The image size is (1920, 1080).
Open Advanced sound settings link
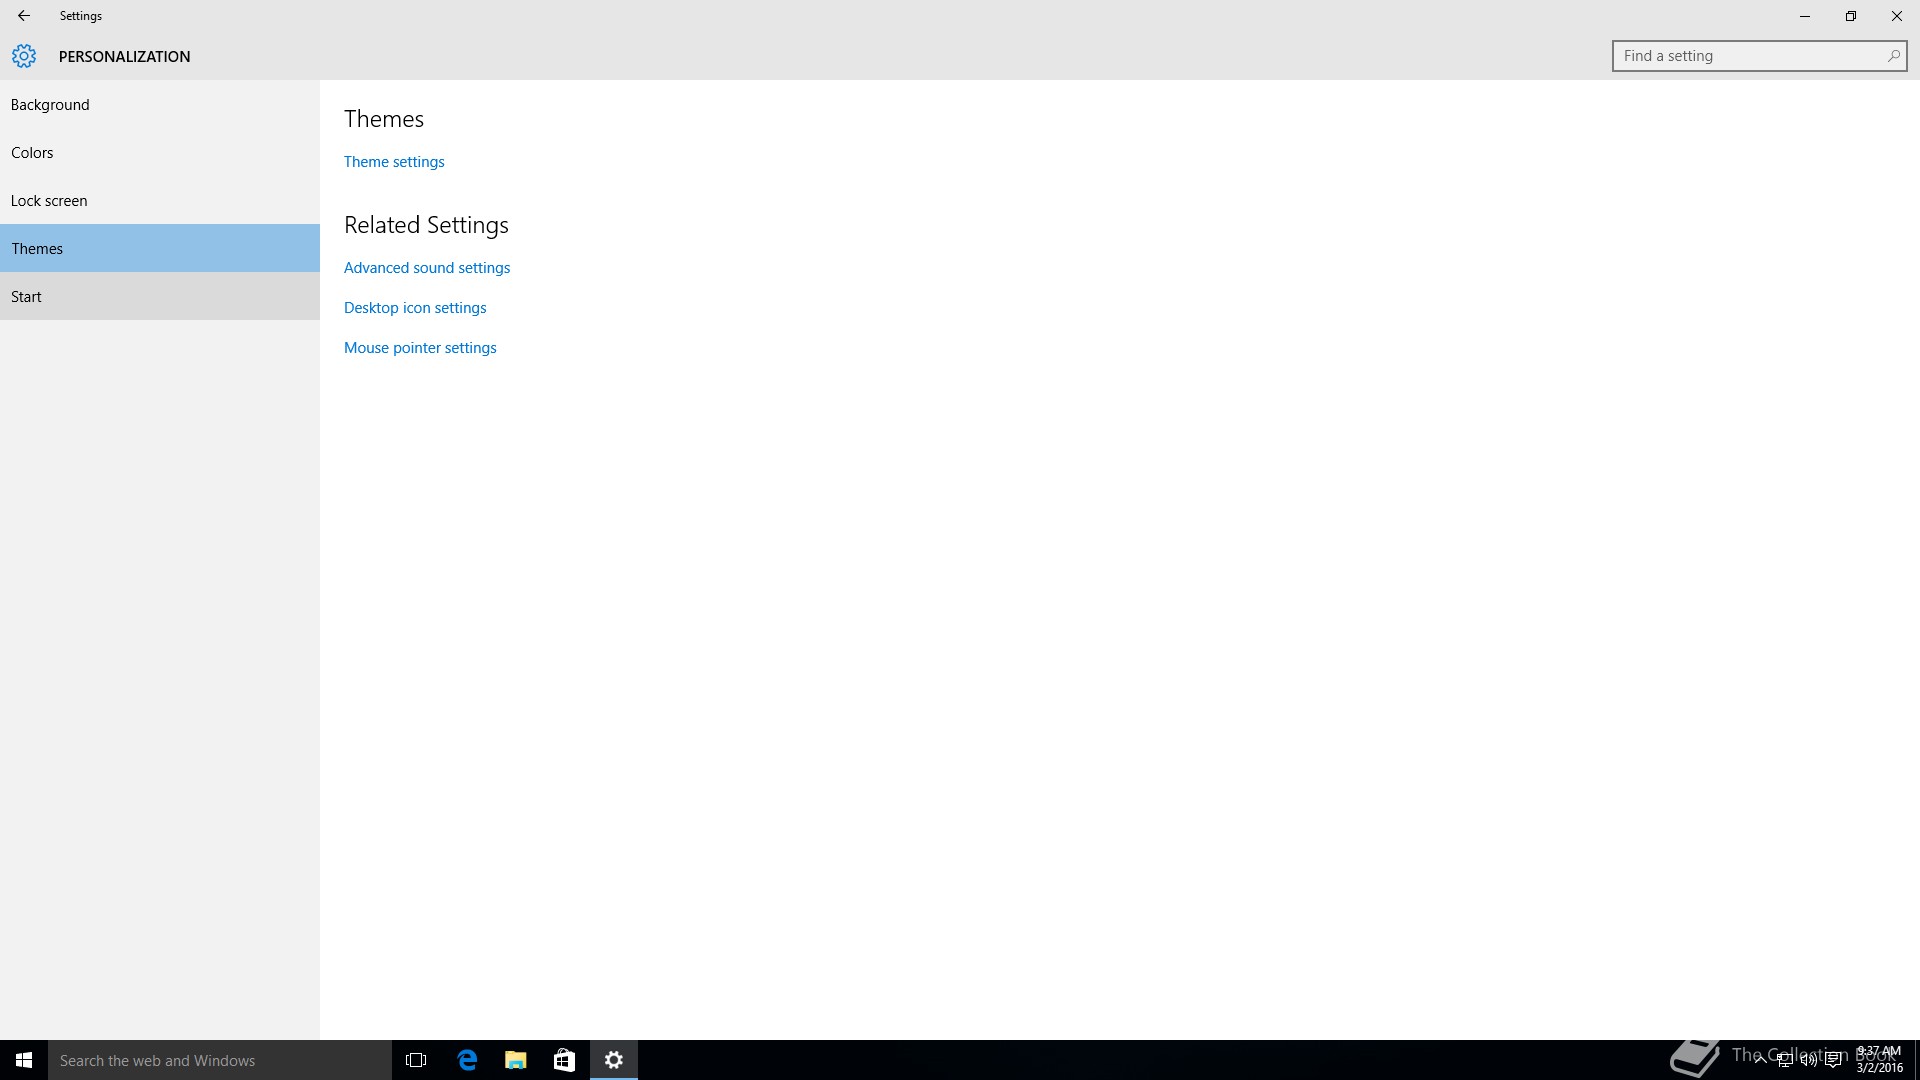[427, 268]
